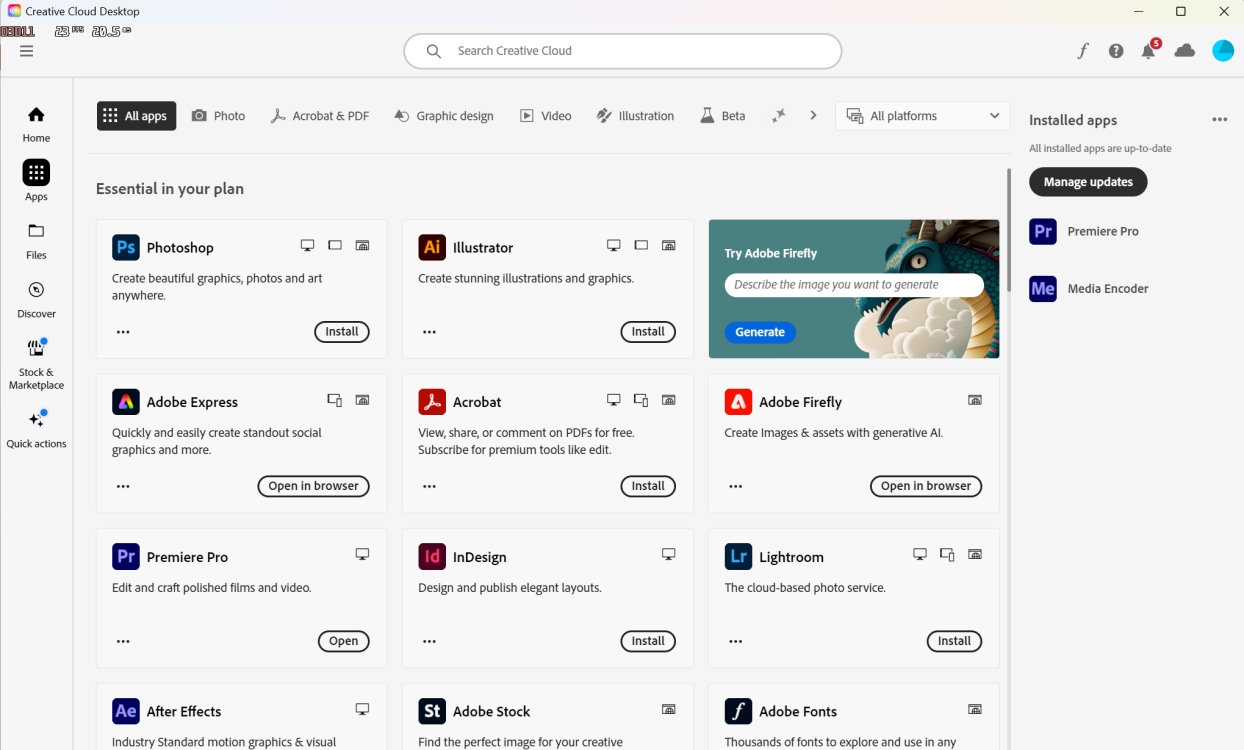The image size is (1244, 750).
Task: Click the Firefly Generate button
Action: point(760,332)
